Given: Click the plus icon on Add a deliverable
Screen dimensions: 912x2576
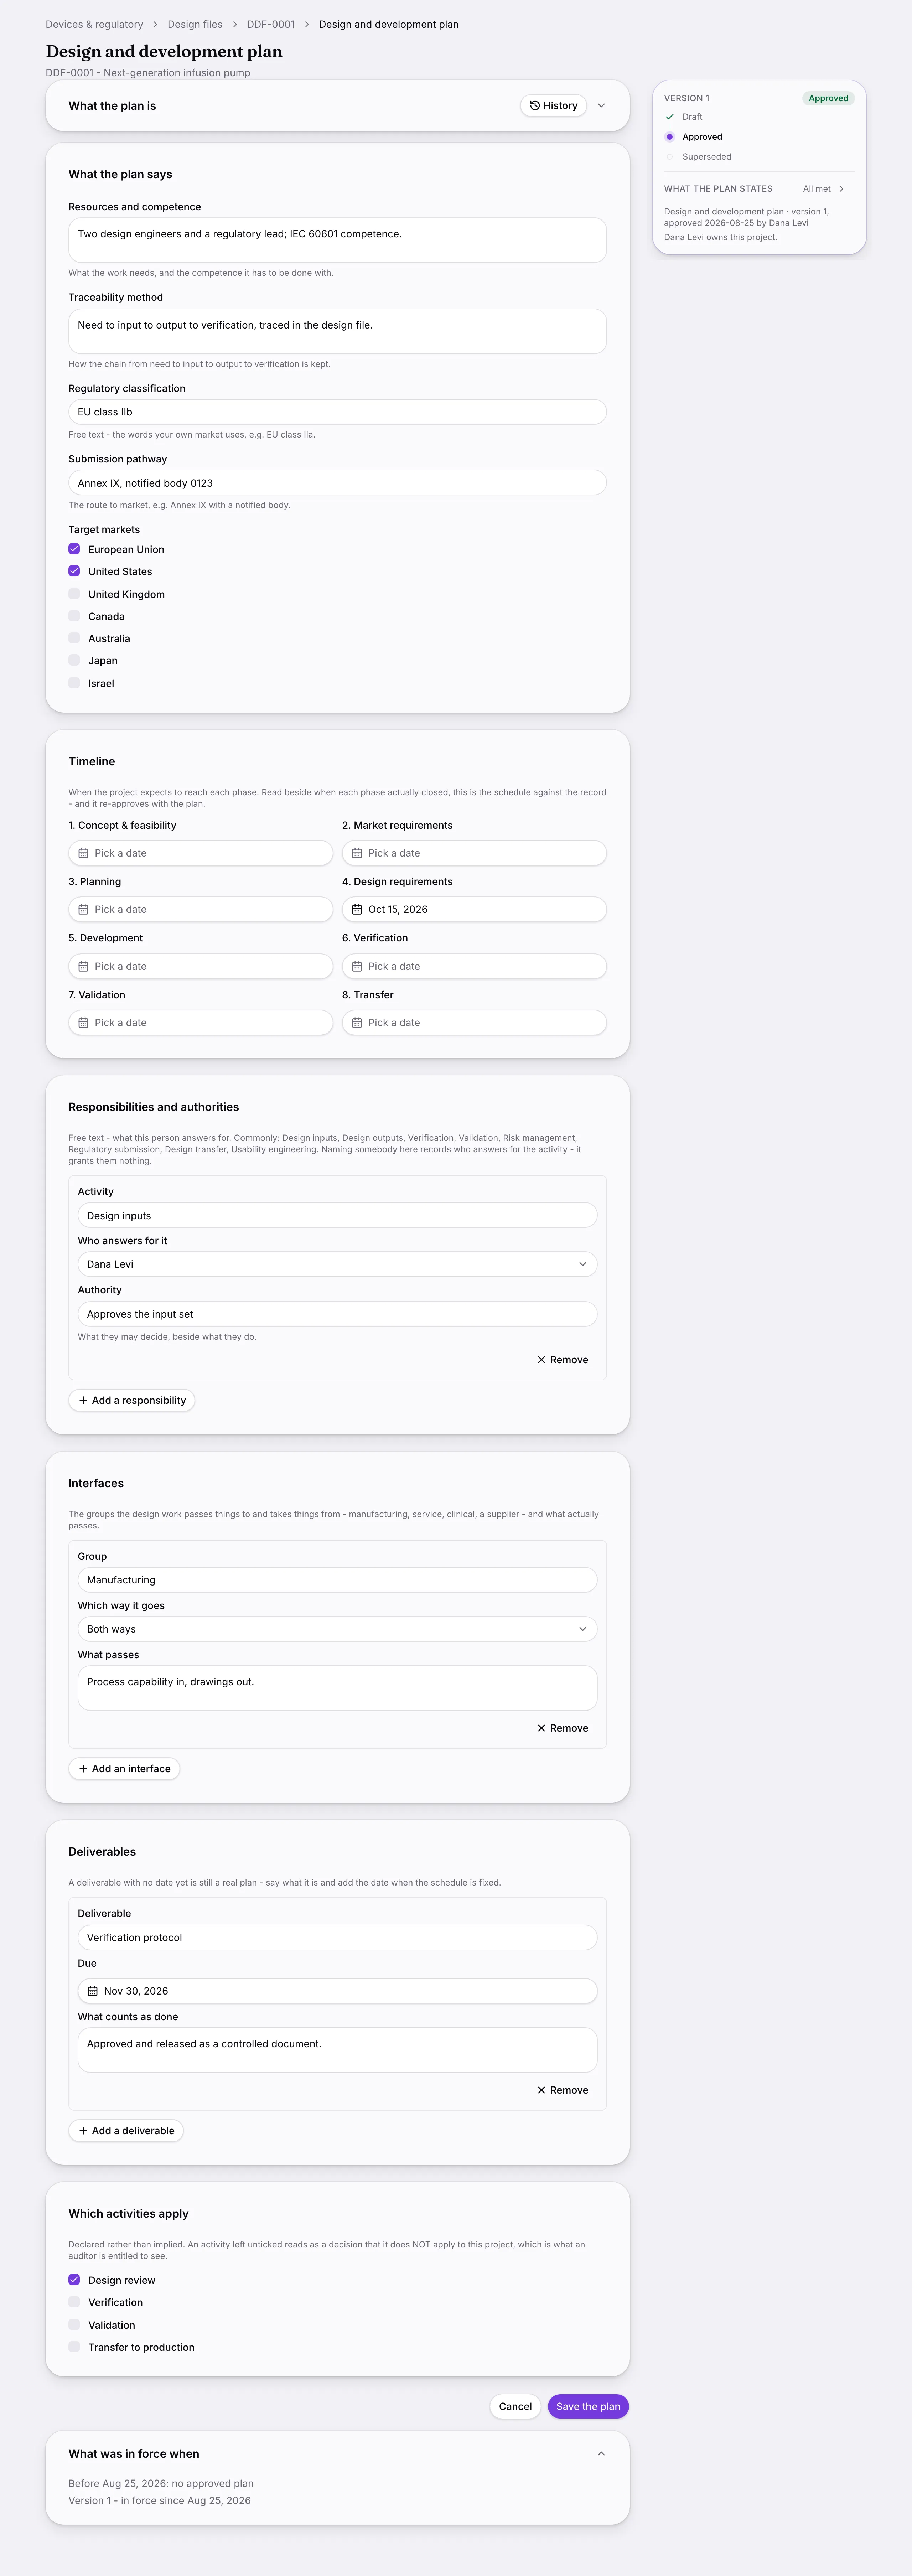Looking at the screenshot, I should 83,2131.
